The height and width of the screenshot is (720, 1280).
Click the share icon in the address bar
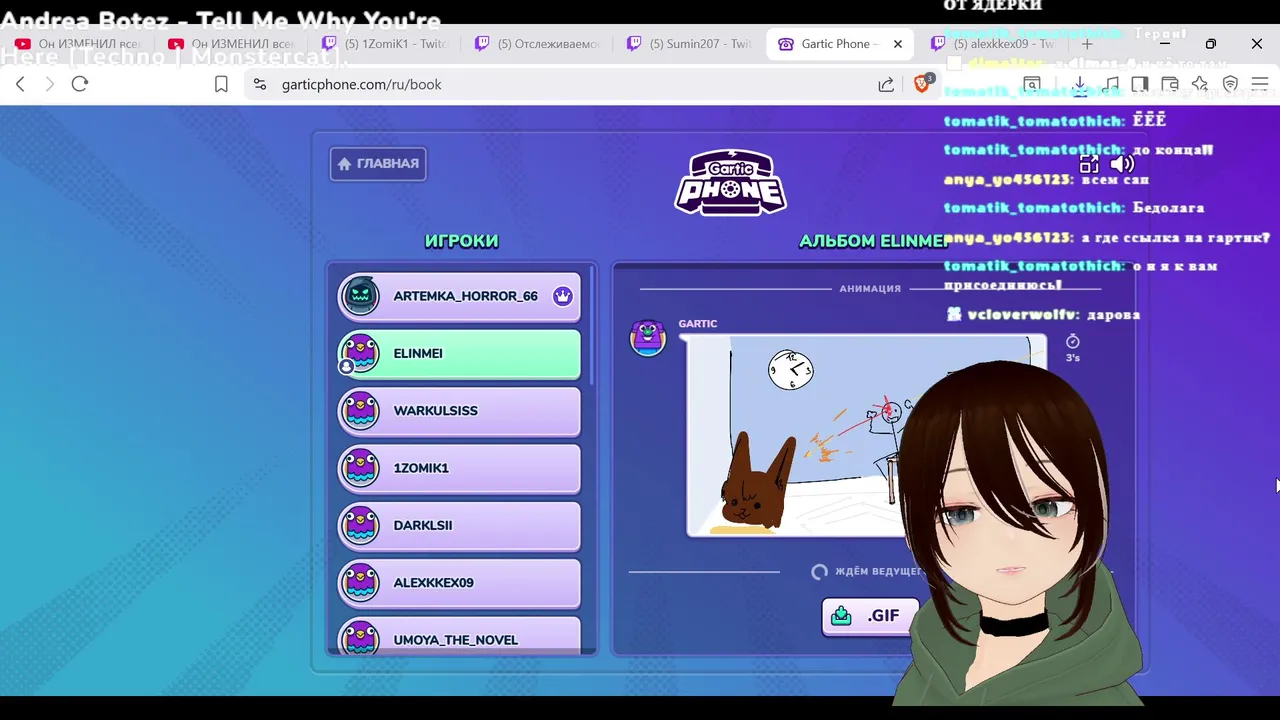click(x=886, y=84)
